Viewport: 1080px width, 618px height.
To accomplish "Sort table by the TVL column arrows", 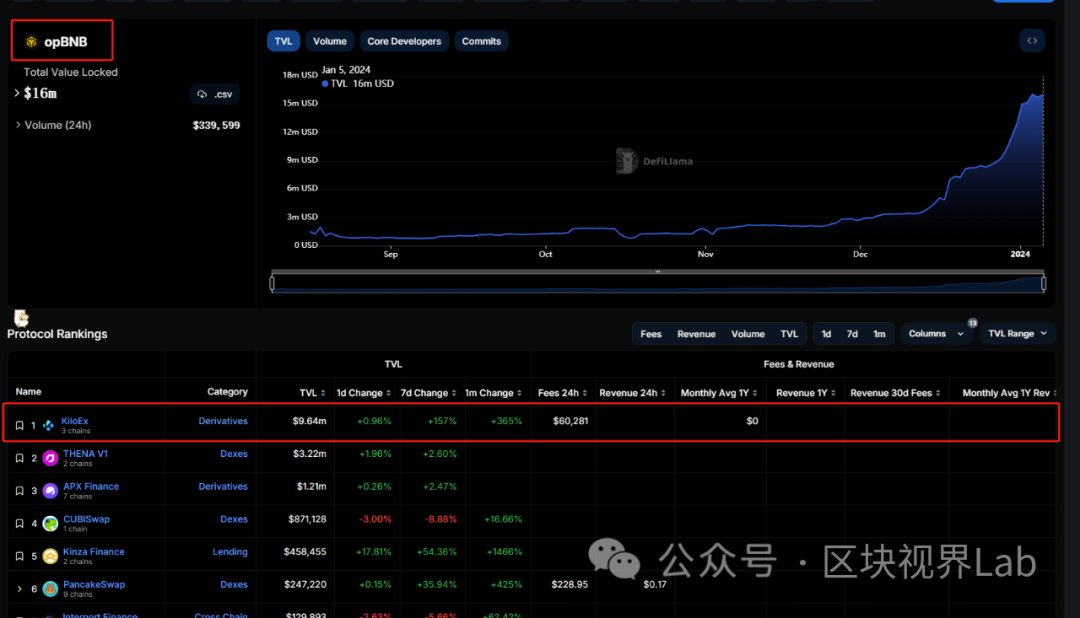I will coord(323,393).
